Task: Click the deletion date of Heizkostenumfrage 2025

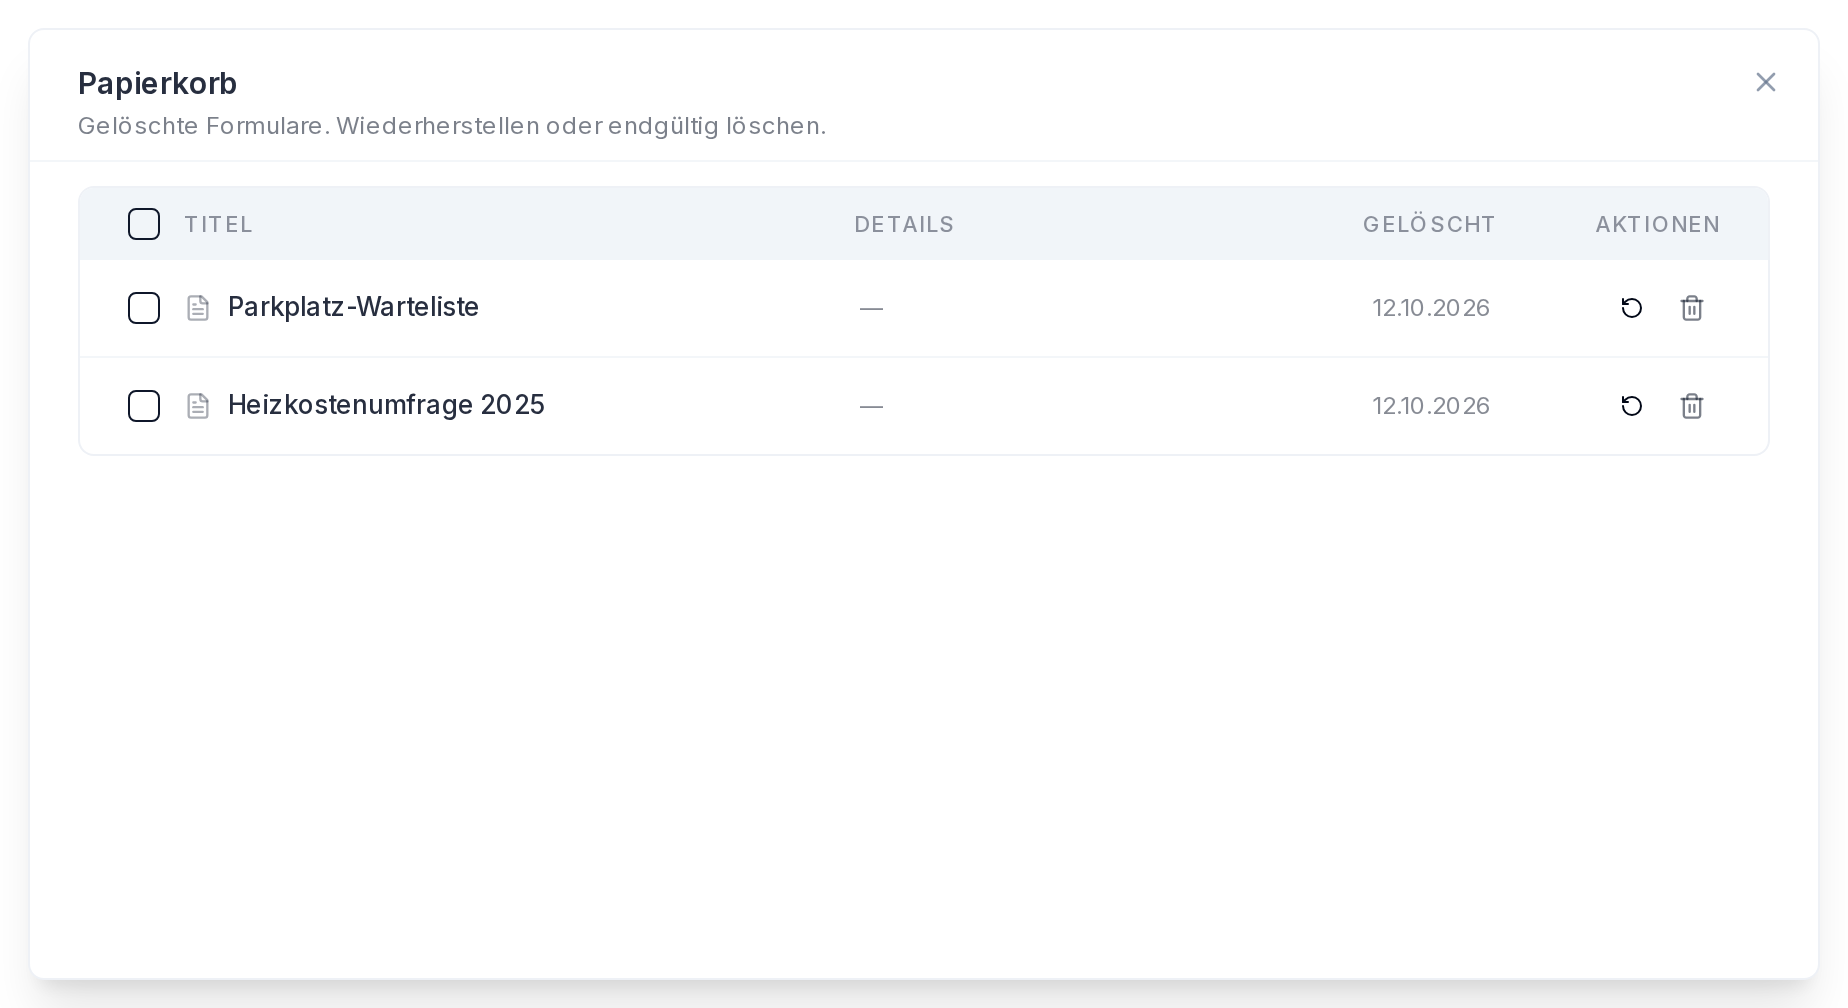Action: pos(1431,406)
